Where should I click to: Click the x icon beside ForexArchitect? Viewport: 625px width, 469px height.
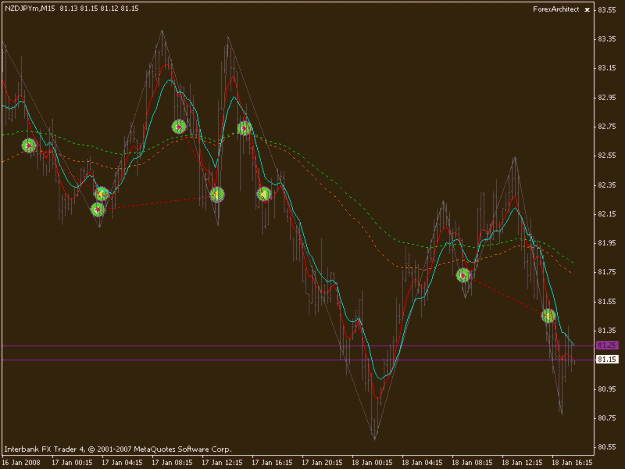pyautogui.click(x=587, y=10)
